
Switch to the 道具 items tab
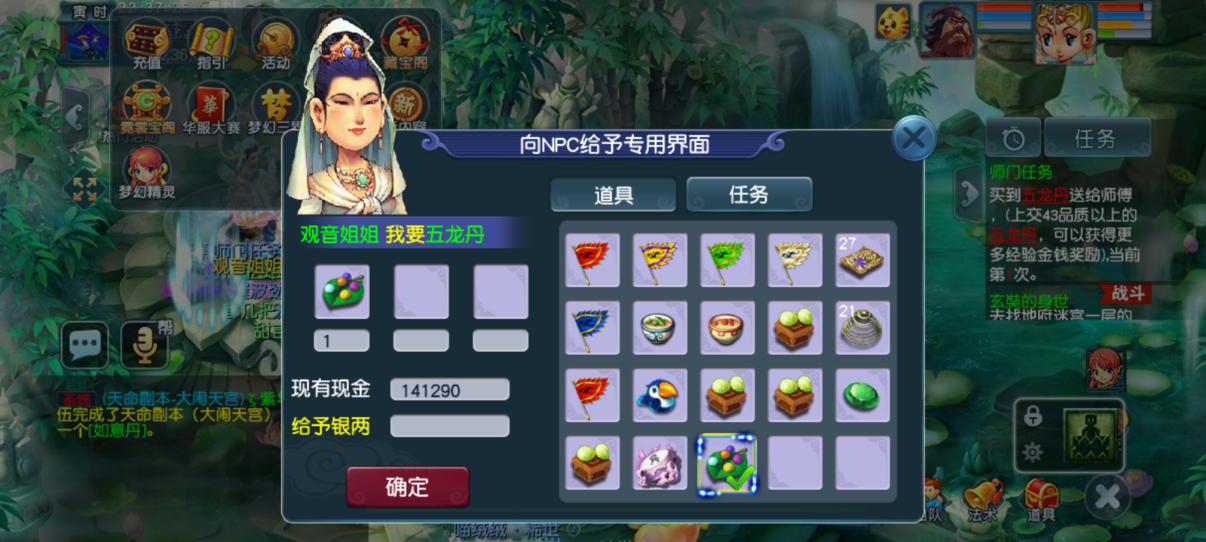tap(613, 195)
